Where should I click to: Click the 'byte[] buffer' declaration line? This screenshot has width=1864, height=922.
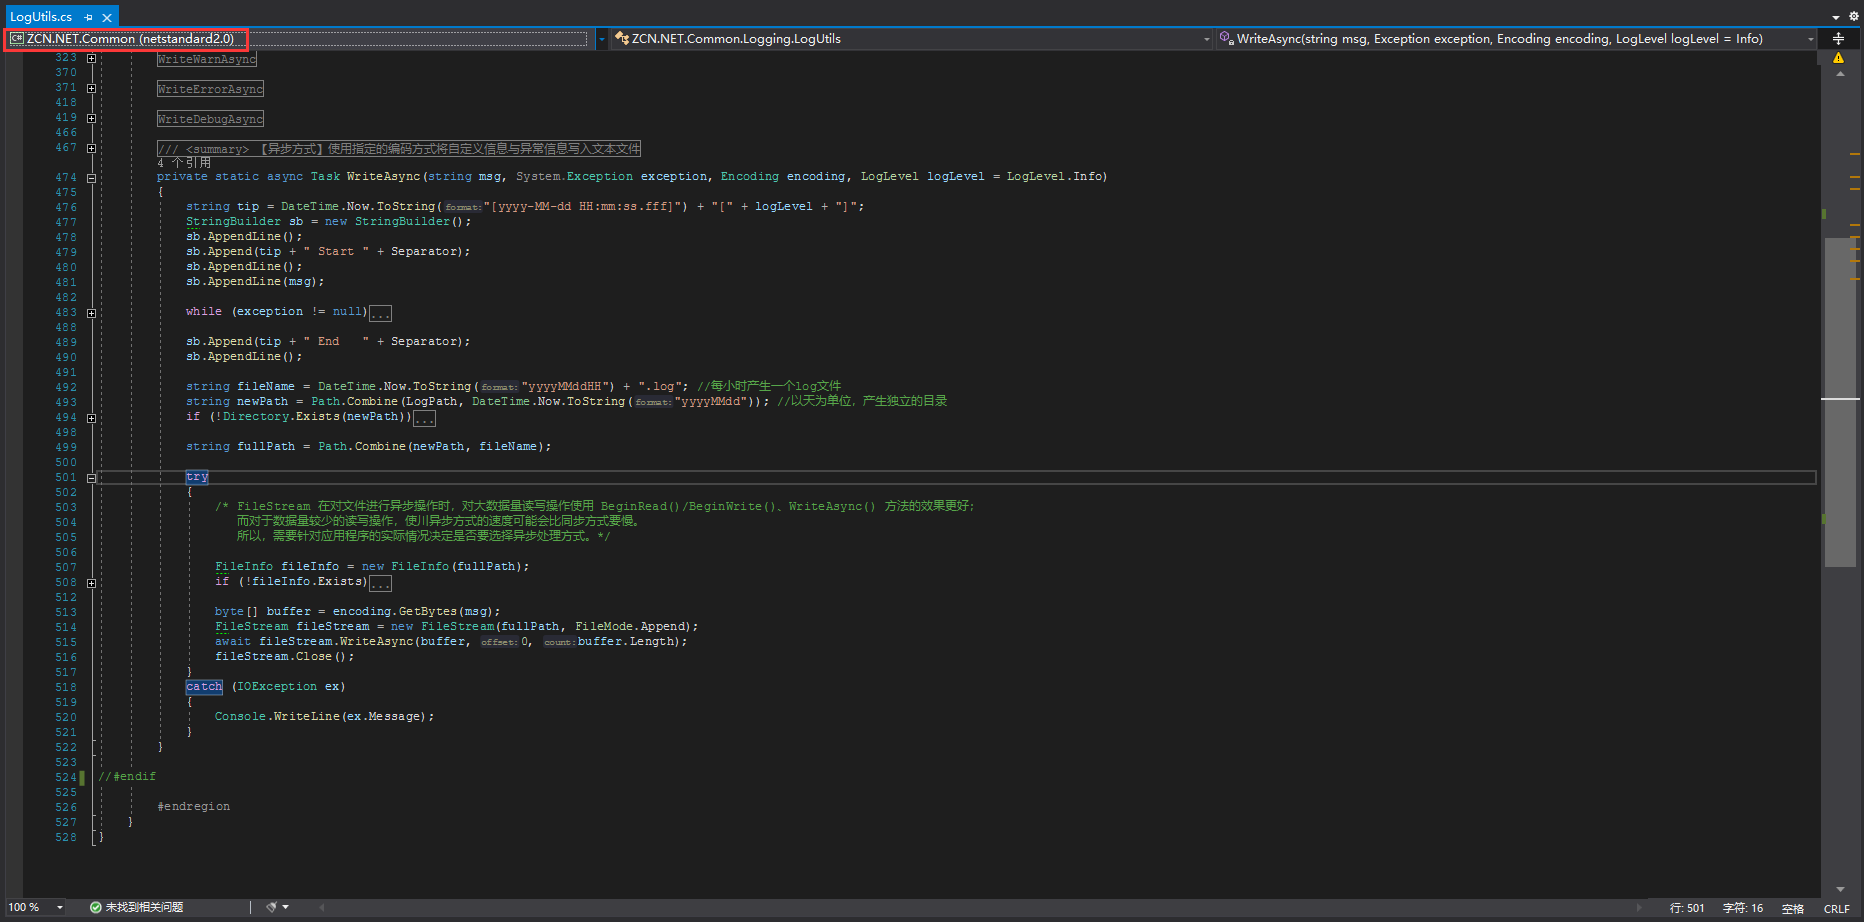357,611
